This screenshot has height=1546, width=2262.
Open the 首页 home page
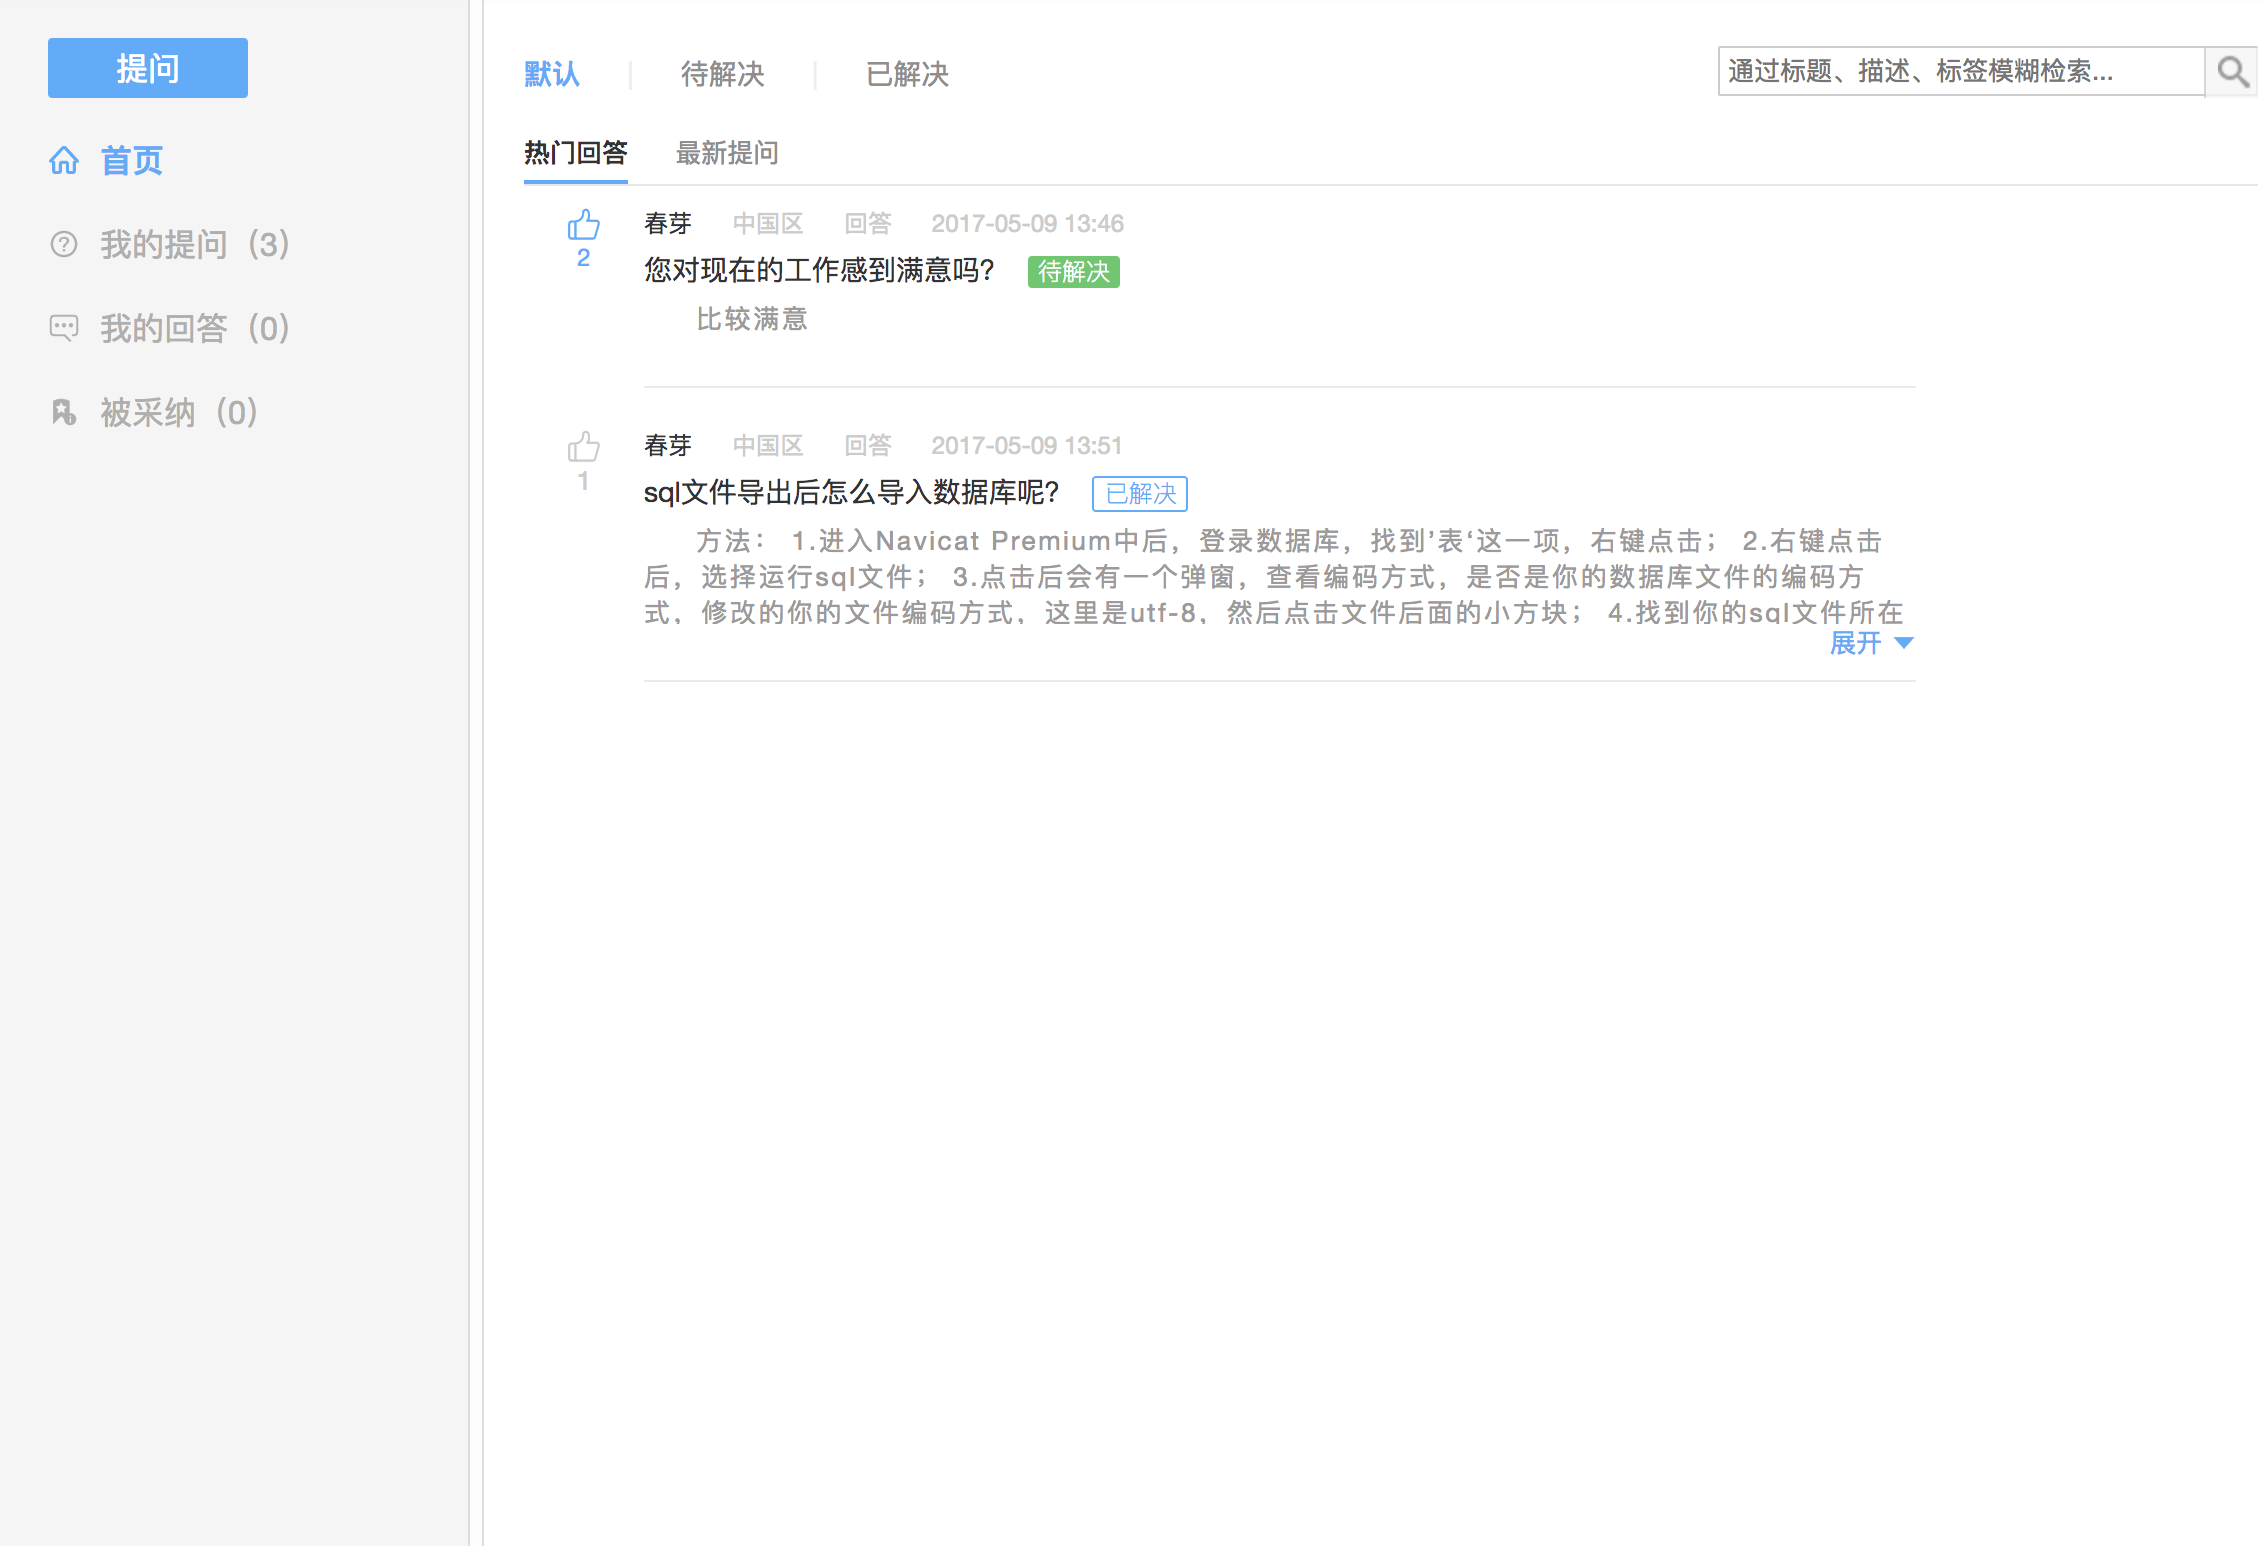tap(131, 160)
